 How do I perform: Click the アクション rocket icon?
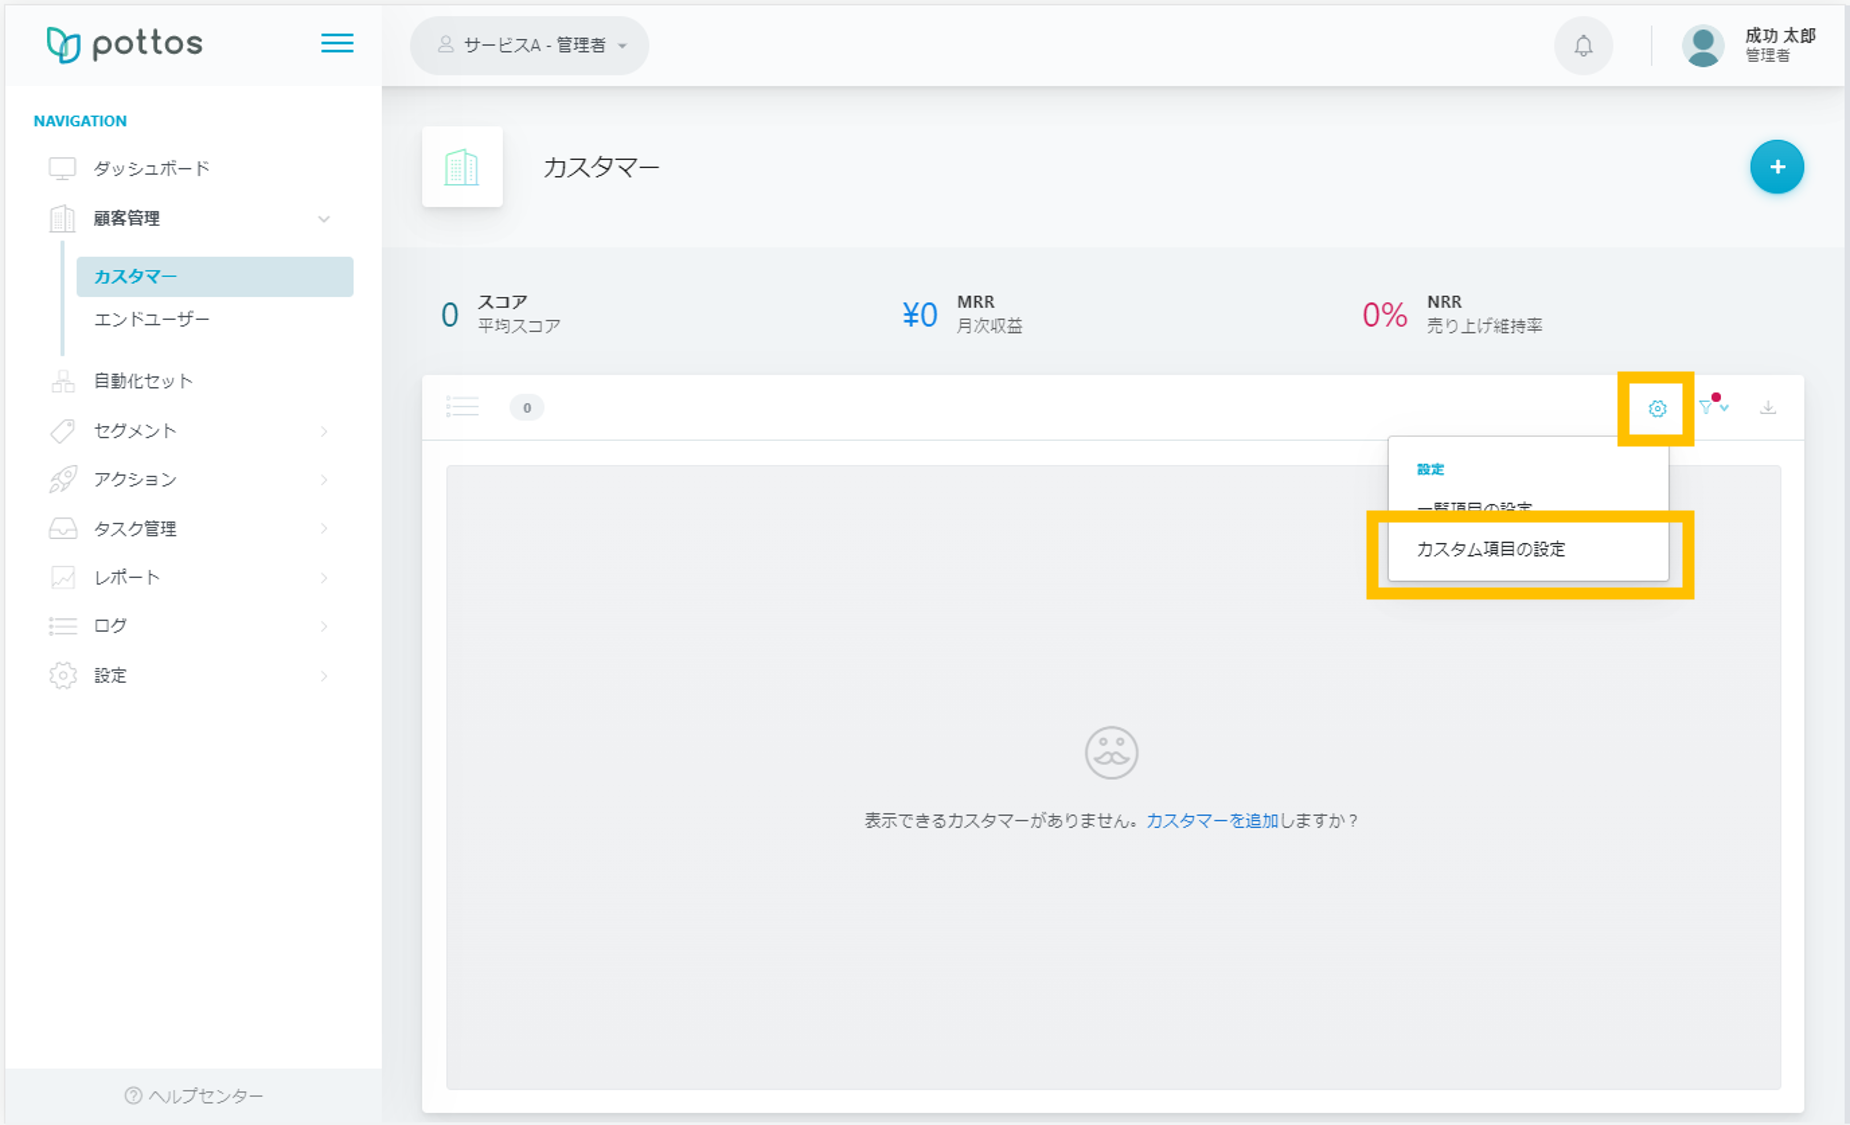63,480
